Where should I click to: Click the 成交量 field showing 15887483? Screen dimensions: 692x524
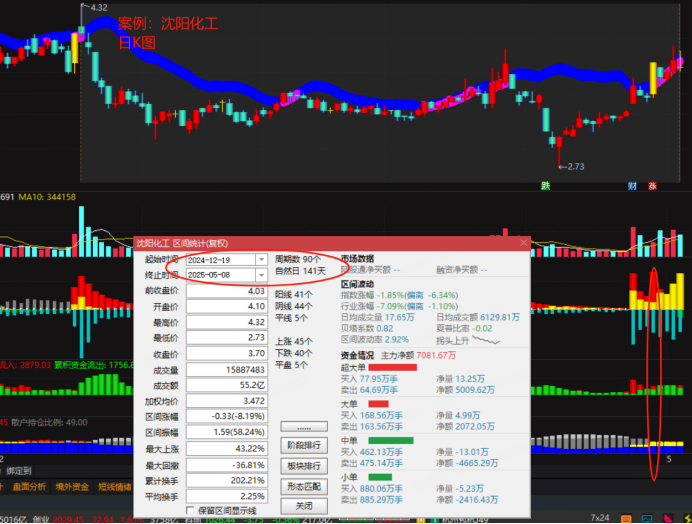click(x=227, y=369)
